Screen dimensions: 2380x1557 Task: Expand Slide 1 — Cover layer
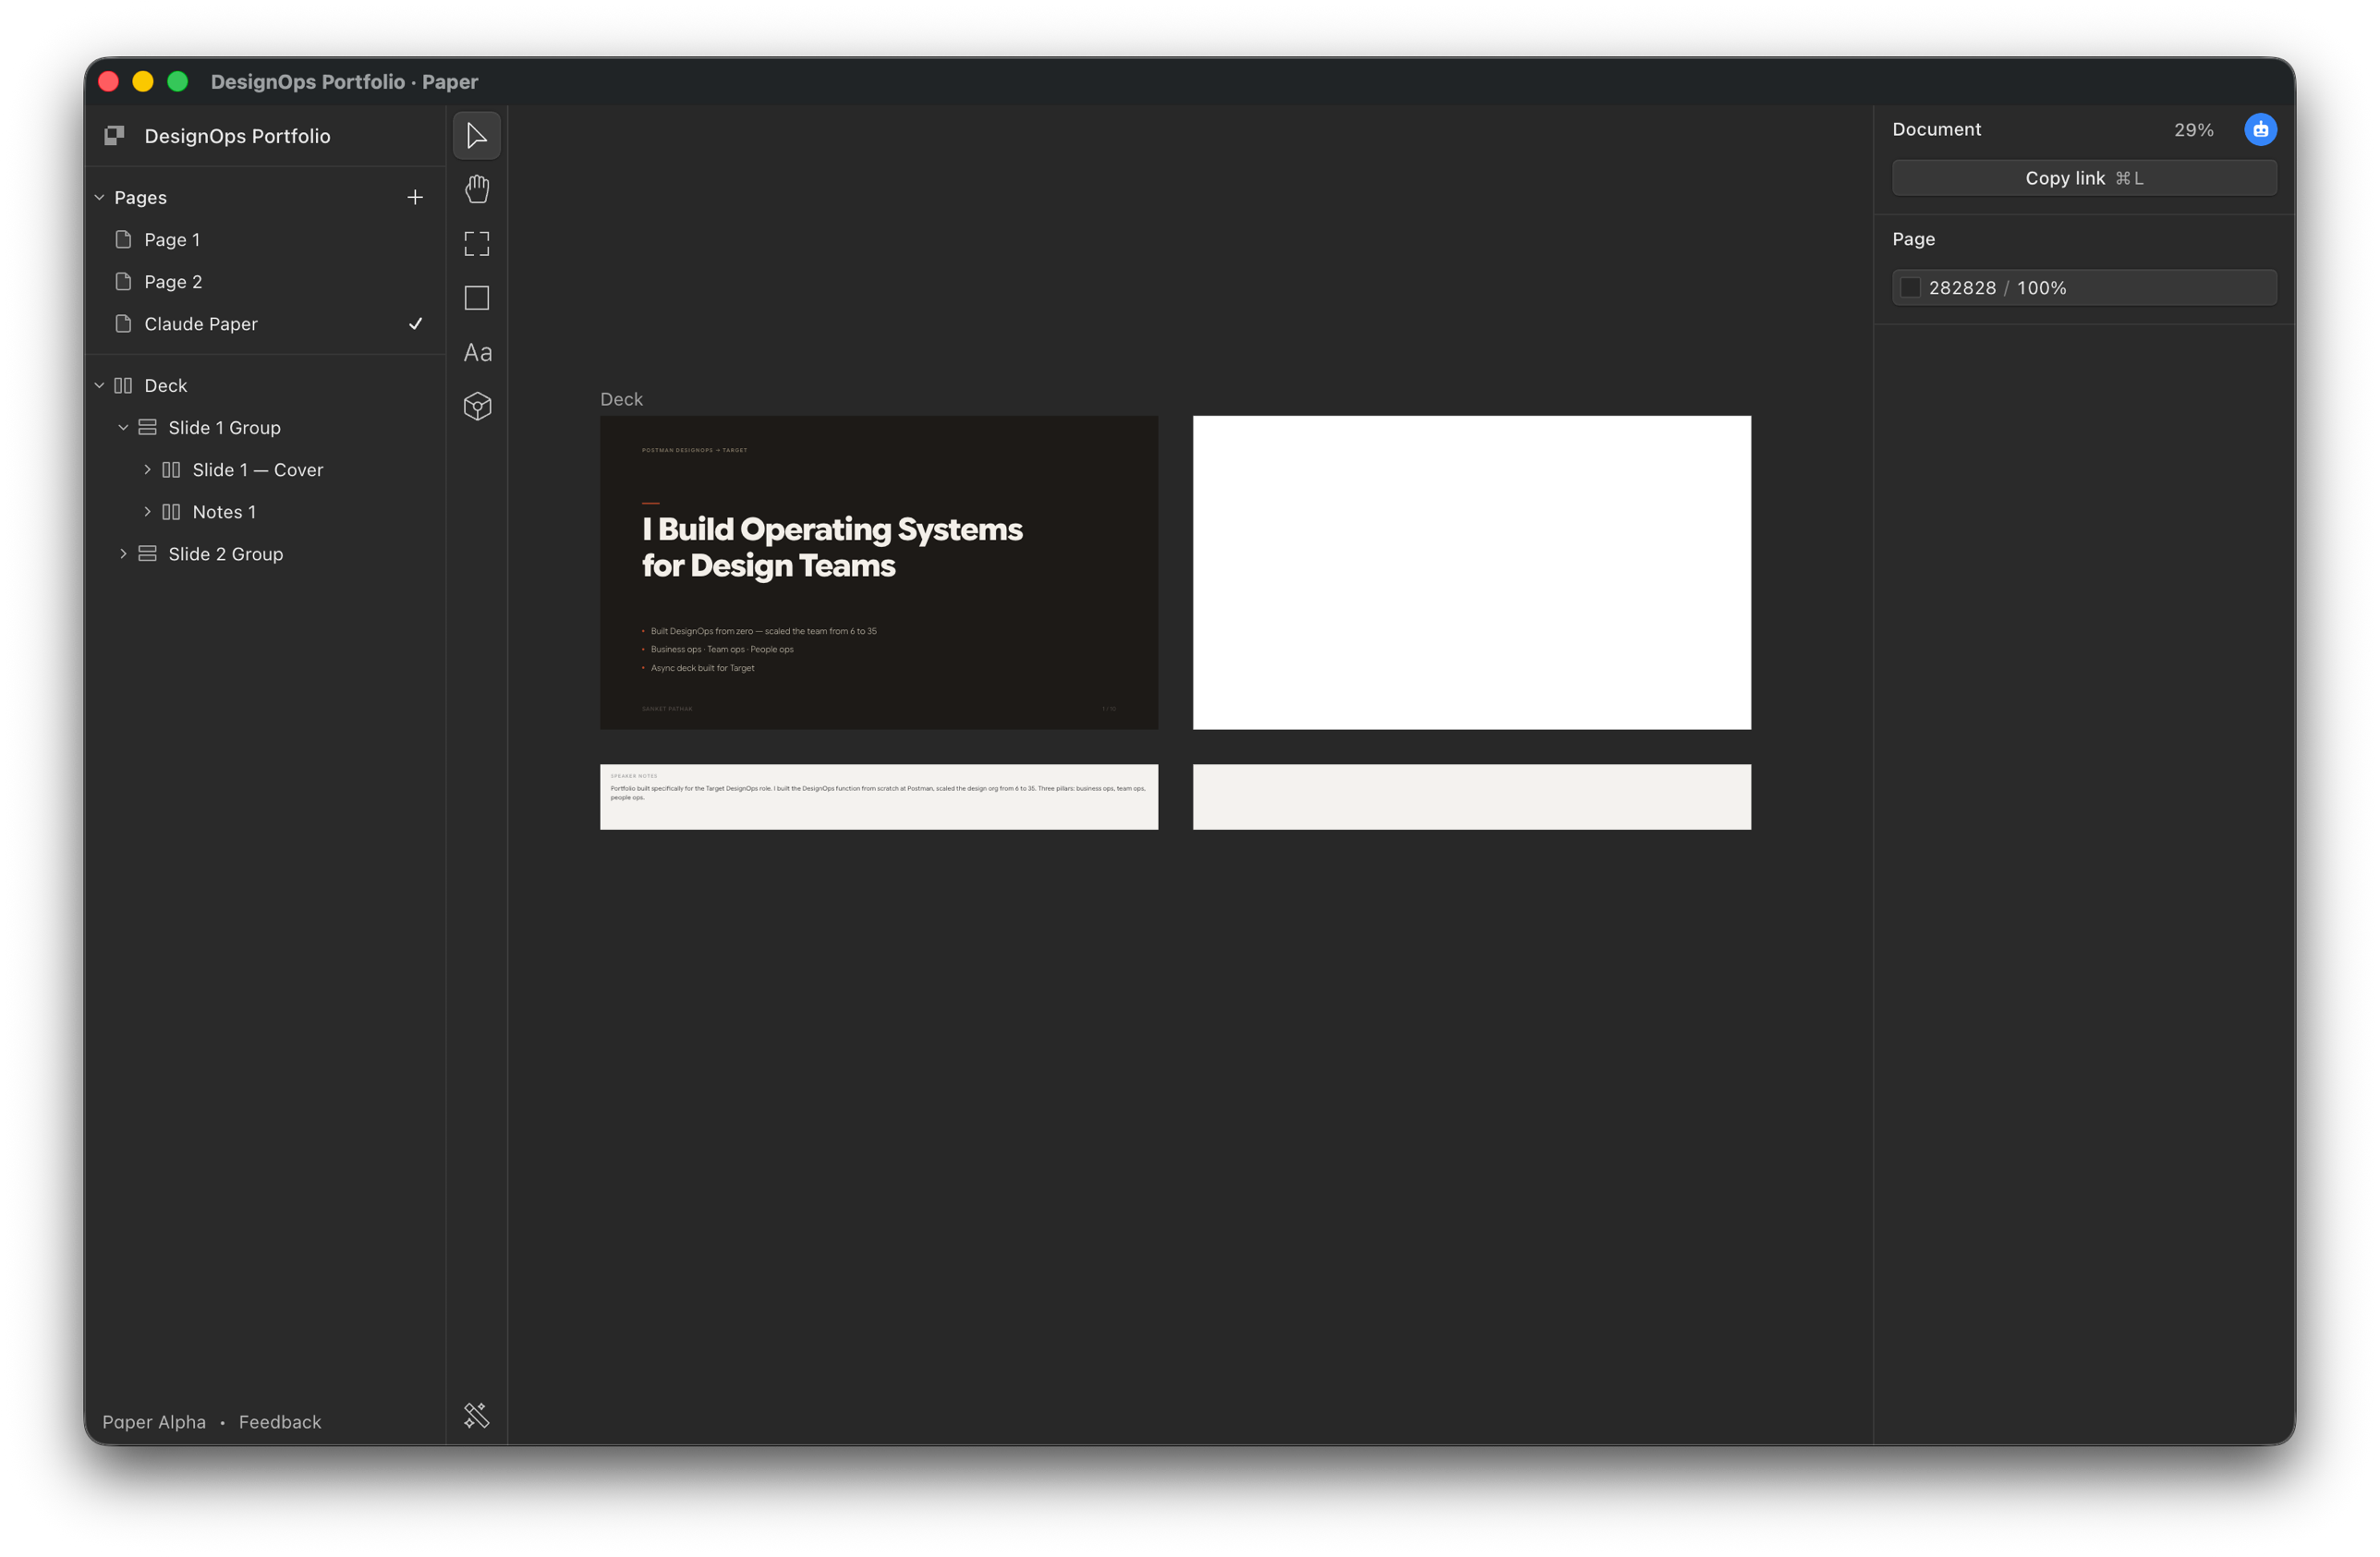point(147,470)
